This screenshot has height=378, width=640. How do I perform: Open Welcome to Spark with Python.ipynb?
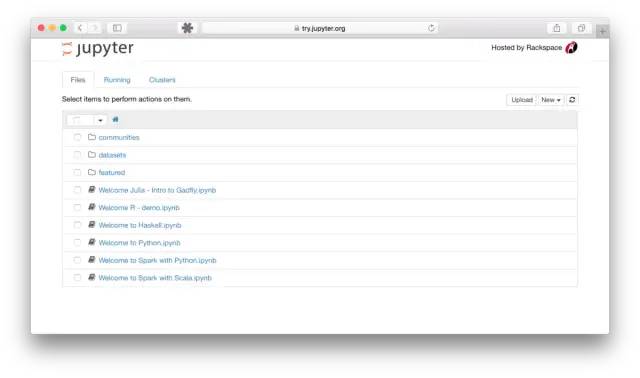point(158,260)
